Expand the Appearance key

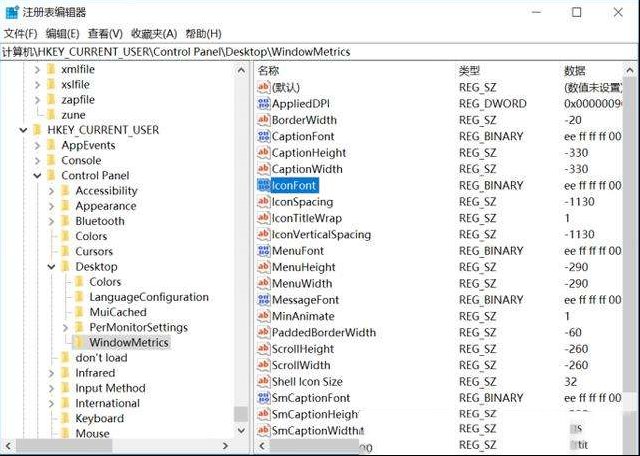point(51,206)
